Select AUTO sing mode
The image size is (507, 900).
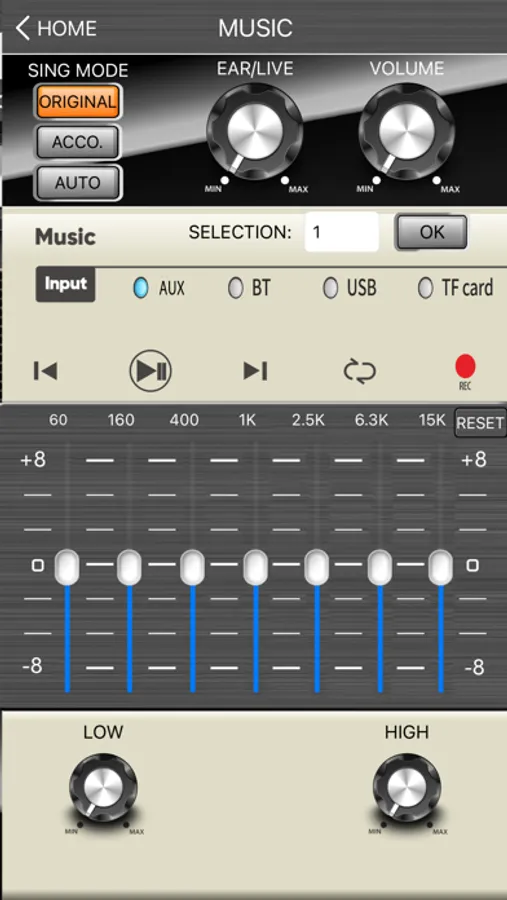click(78, 183)
